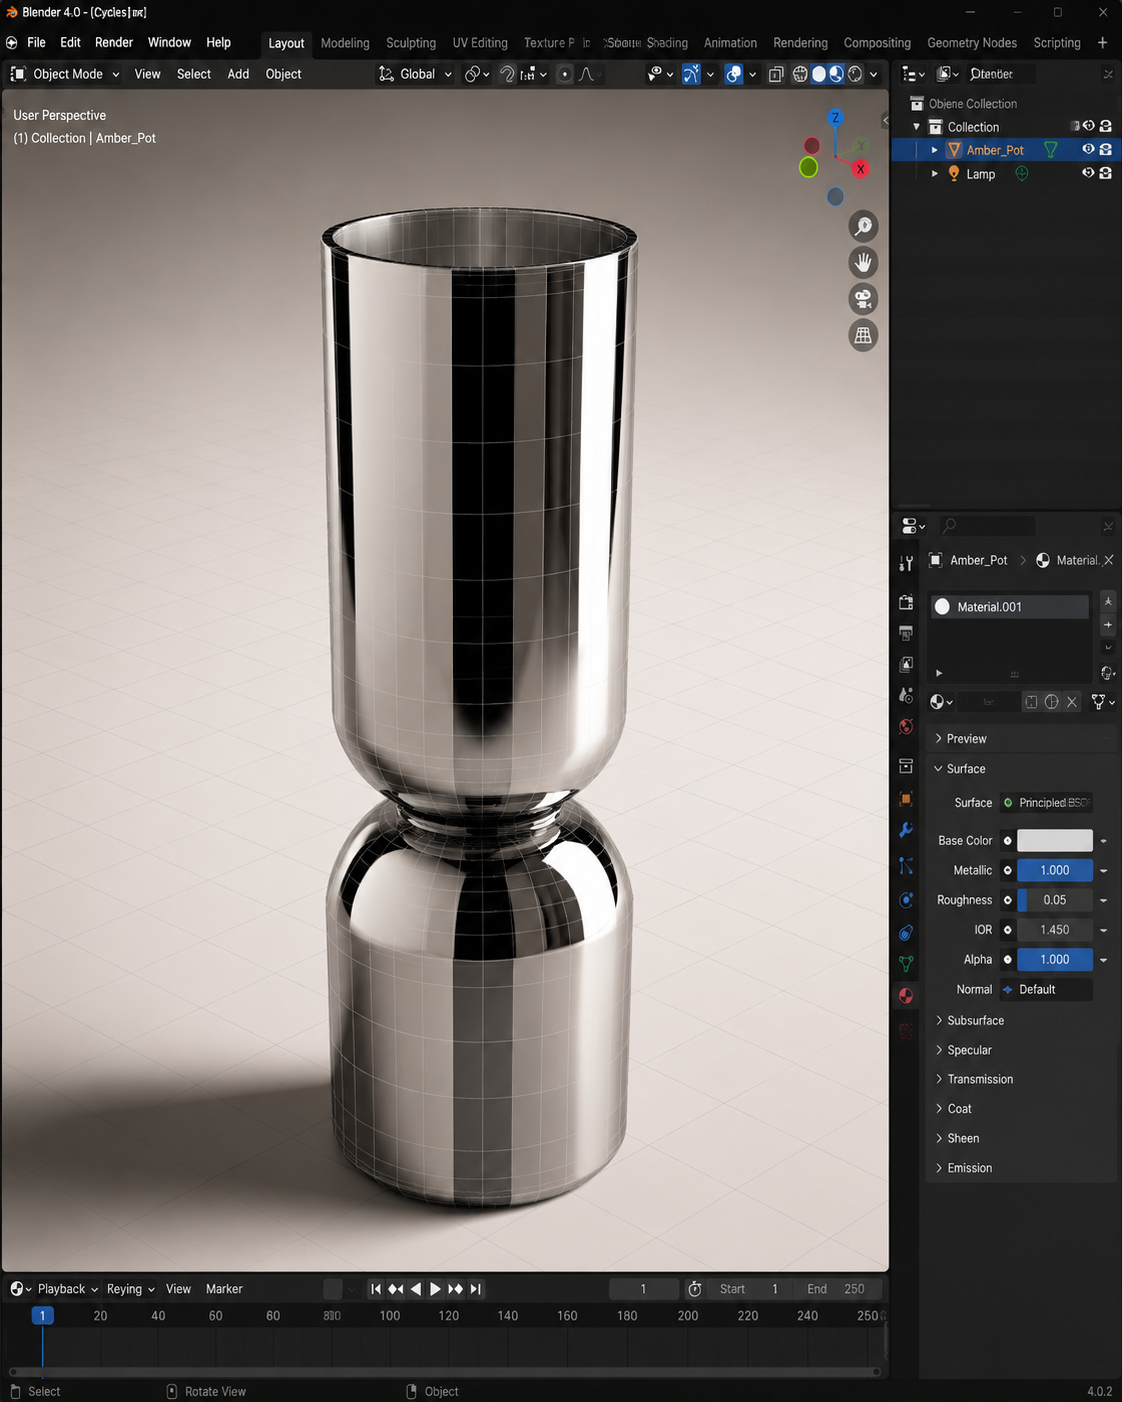Switch to the Geometry Nodes workspace tab
The width and height of the screenshot is (1122, 1402).
point(972,43)
